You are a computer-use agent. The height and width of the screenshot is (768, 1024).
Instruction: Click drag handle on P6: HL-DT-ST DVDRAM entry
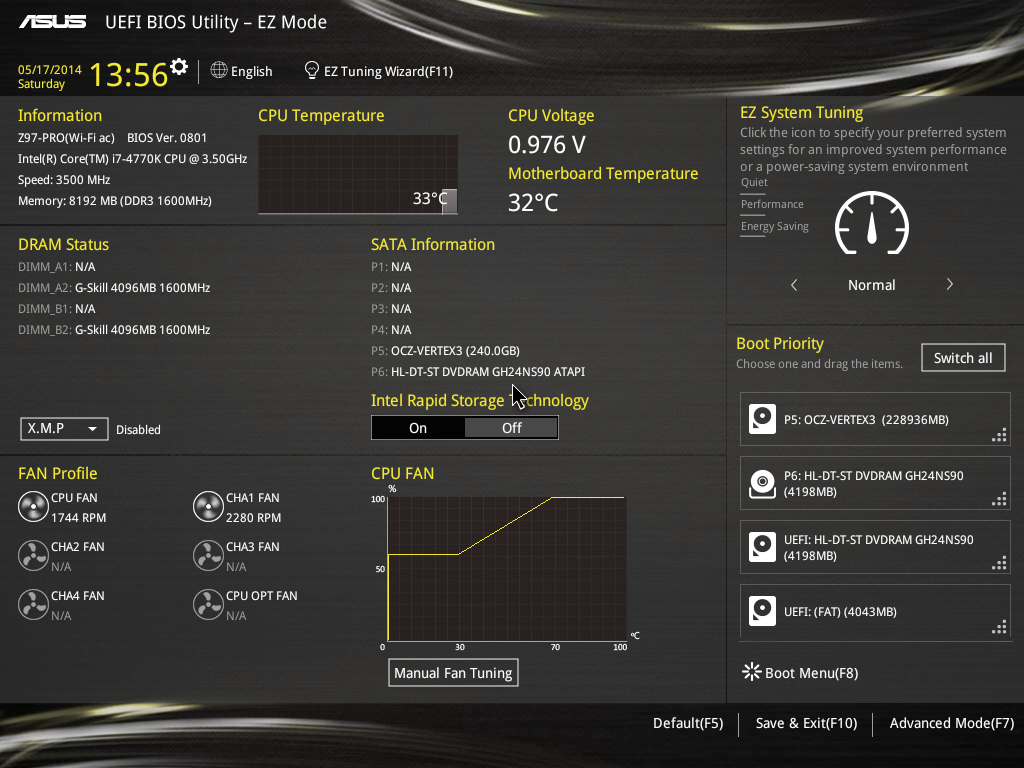999,500
